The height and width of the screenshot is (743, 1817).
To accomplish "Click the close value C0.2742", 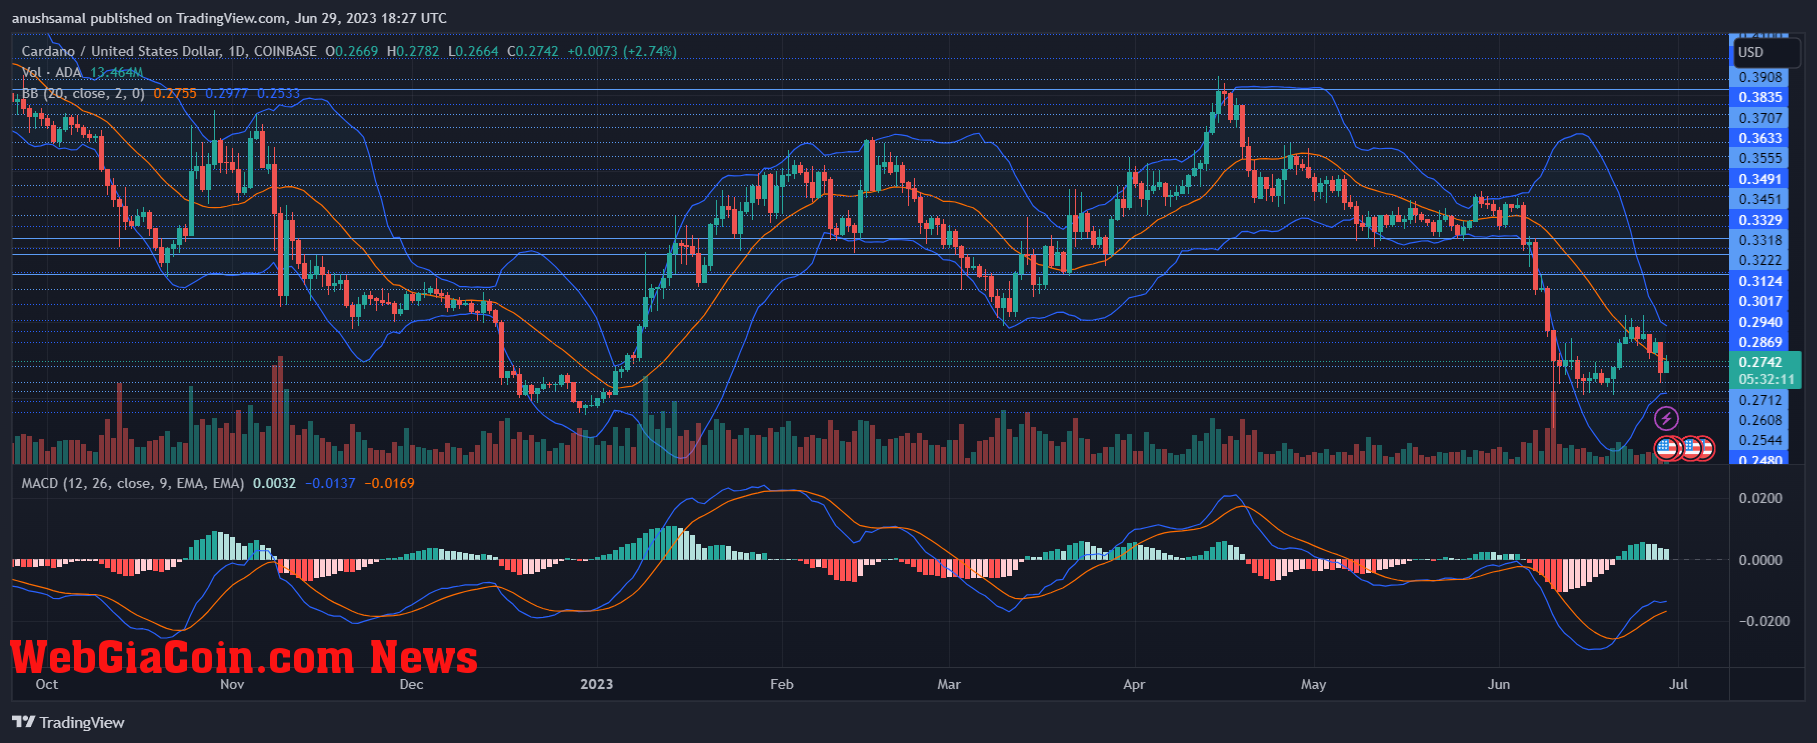I will [533, 51].
